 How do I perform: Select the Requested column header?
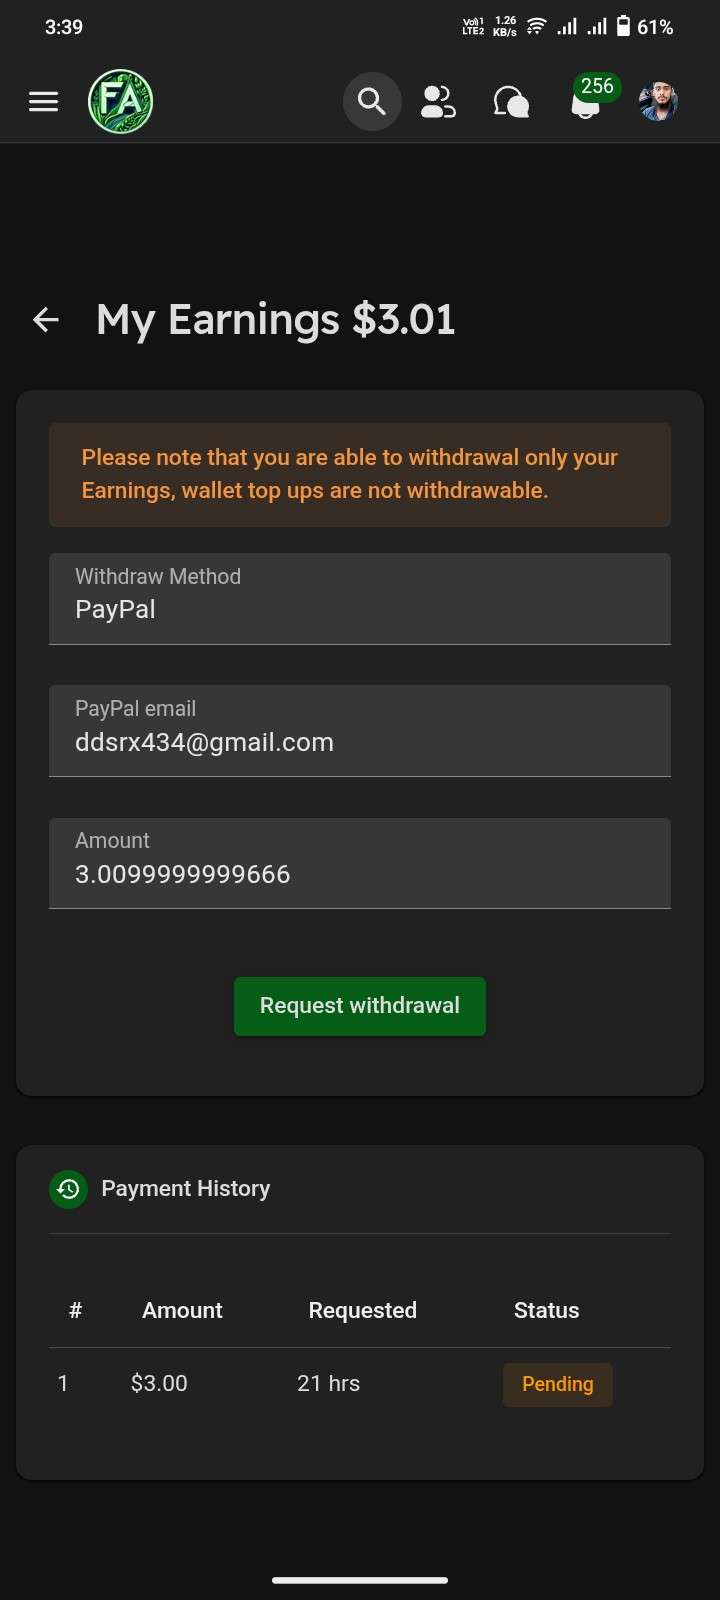[363, 1310]
